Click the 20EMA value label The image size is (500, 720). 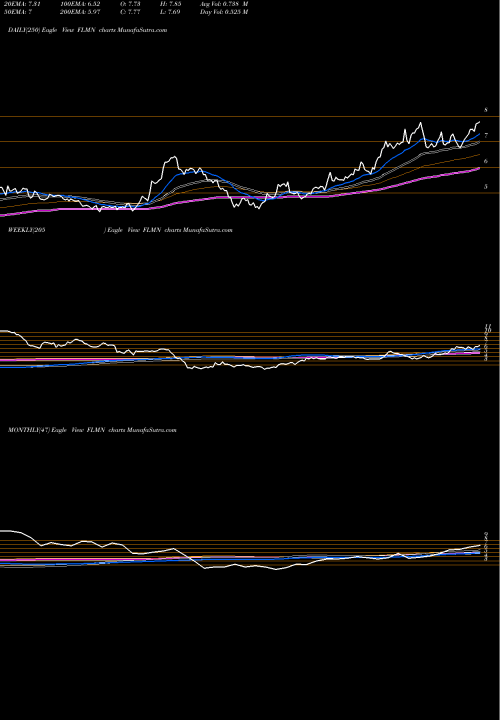[x=23, y=4]
